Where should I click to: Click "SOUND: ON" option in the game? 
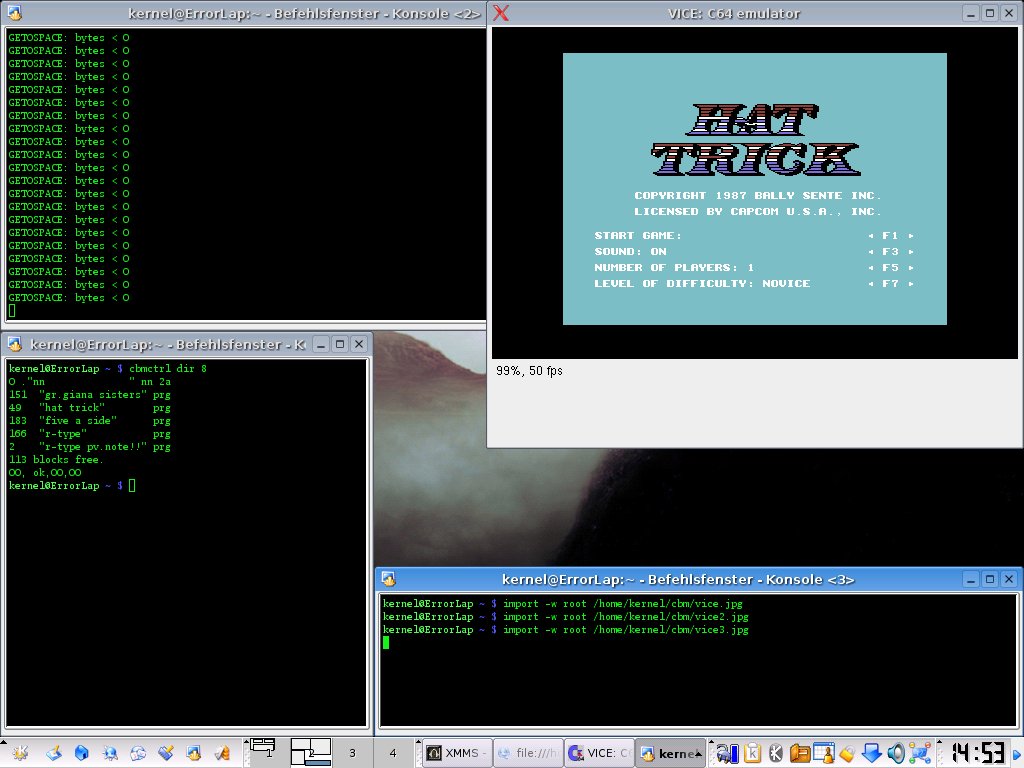(x=630, y=251)
